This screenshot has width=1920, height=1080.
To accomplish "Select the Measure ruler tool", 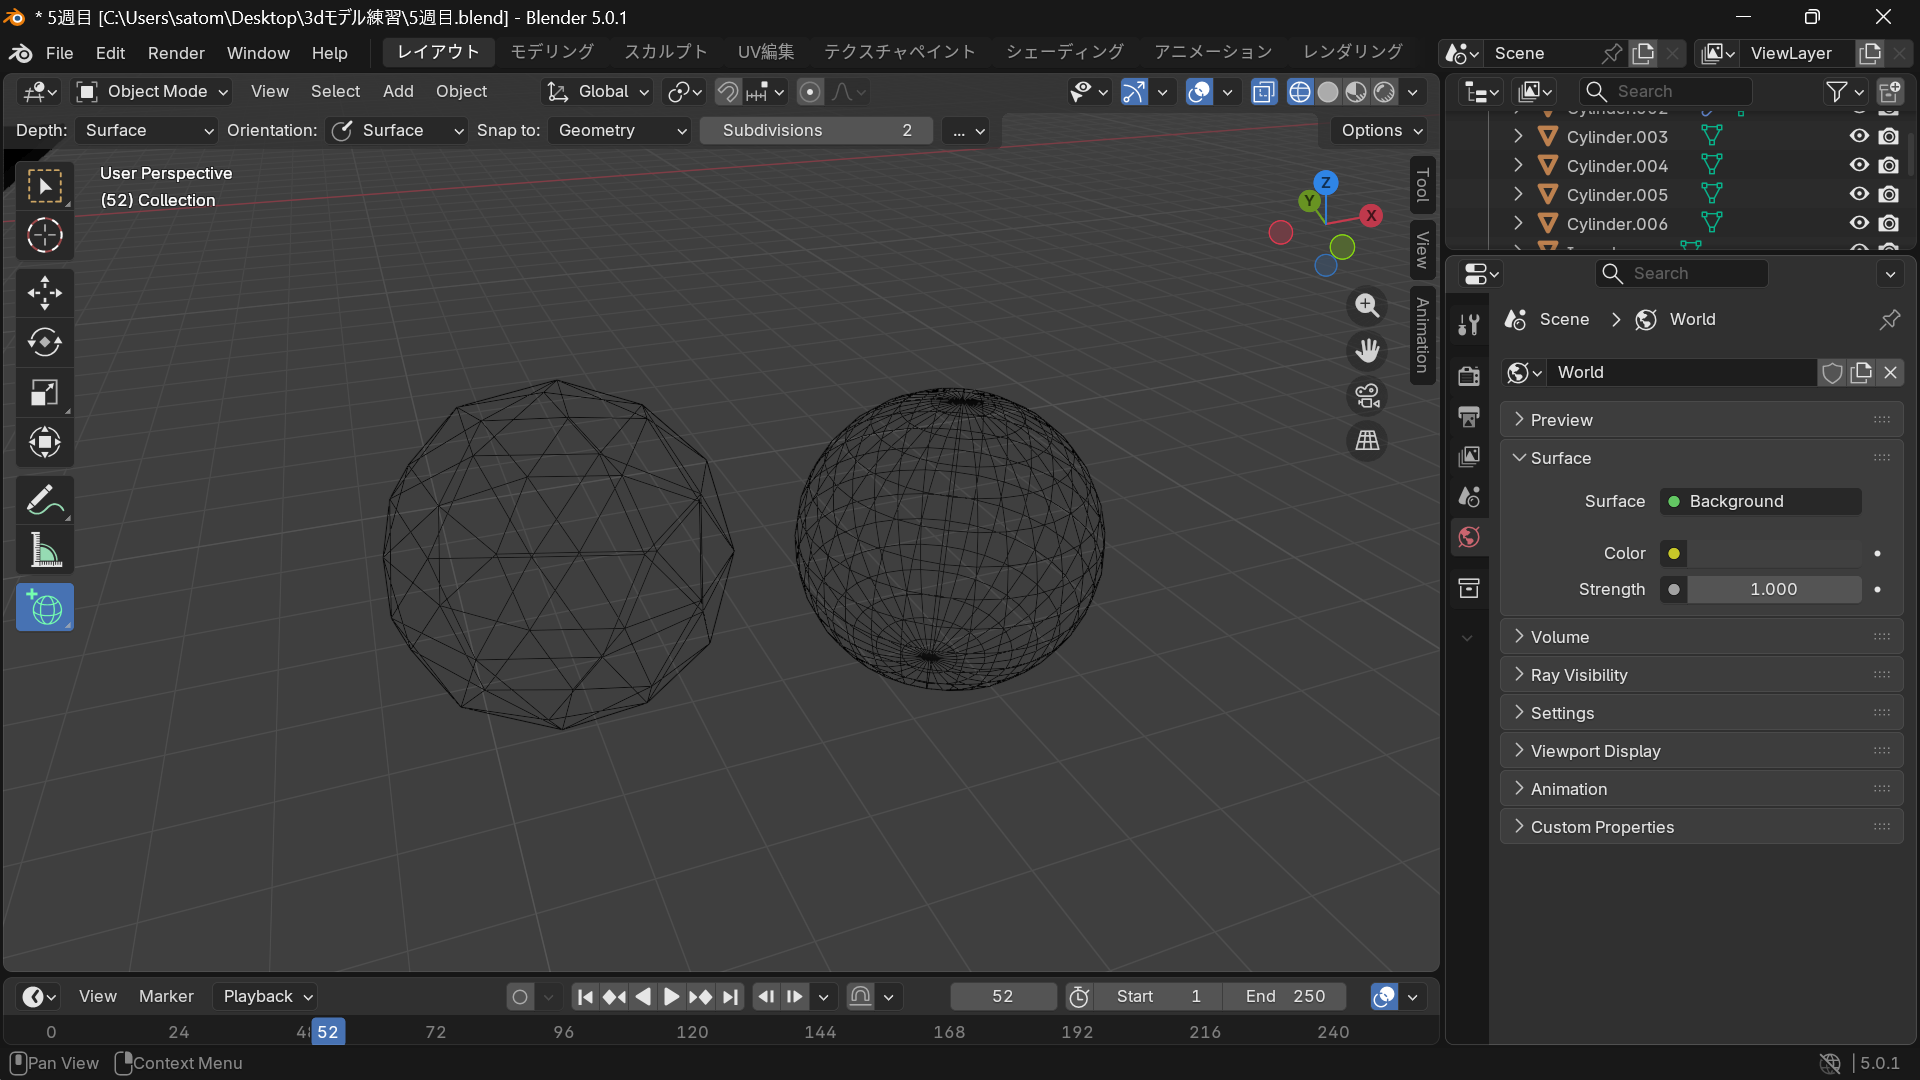I will coord(44,551).
